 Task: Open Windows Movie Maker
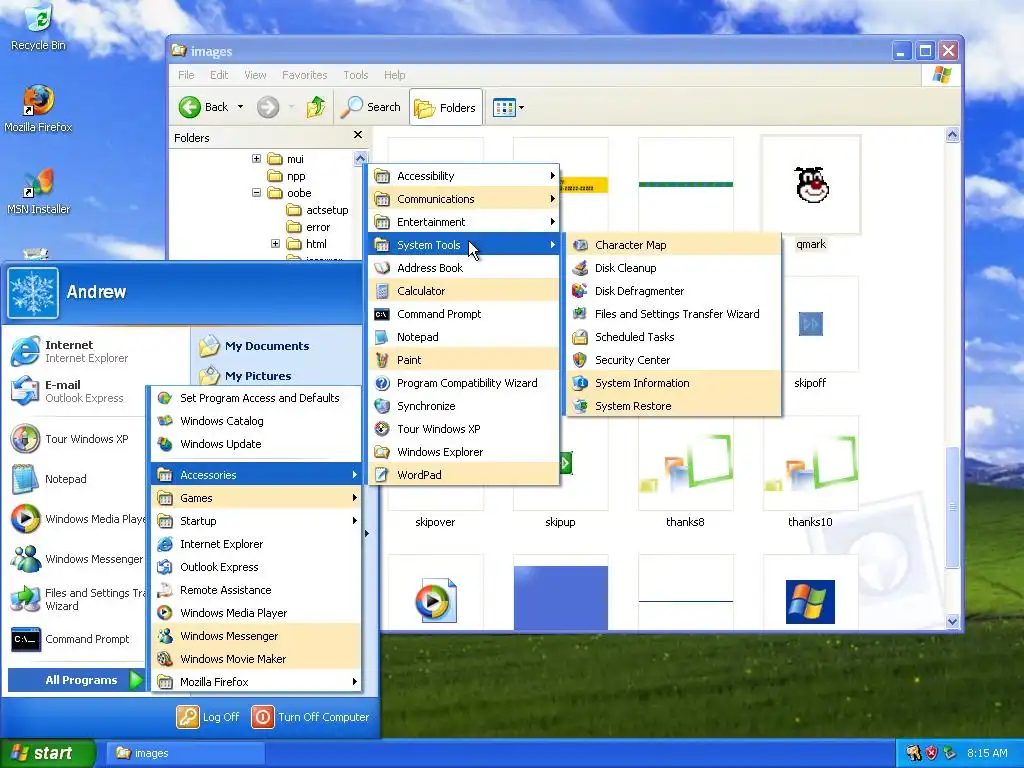256,659
